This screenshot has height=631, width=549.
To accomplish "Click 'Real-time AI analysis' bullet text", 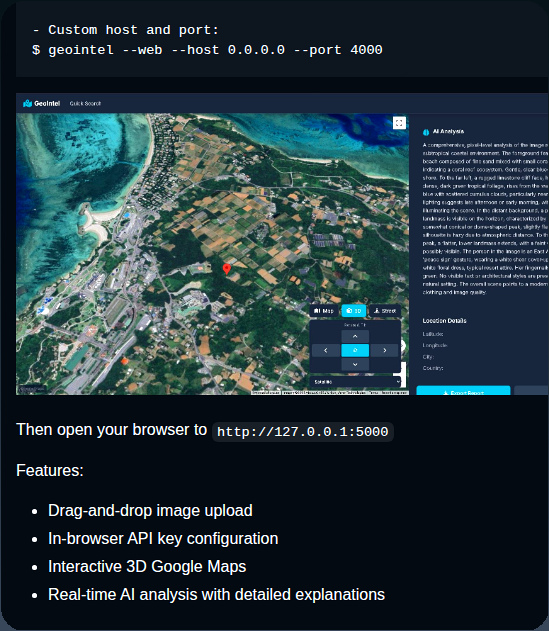I will pos(216,594).
